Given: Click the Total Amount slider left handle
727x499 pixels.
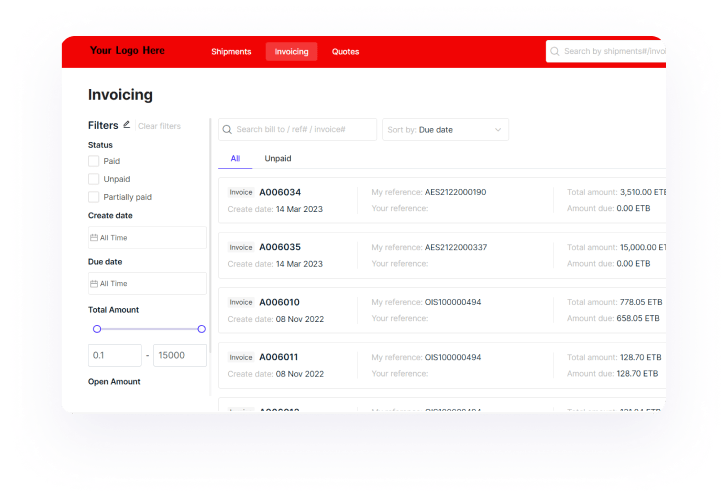Looking at the screenshot, I should click(x=97, y=329).
